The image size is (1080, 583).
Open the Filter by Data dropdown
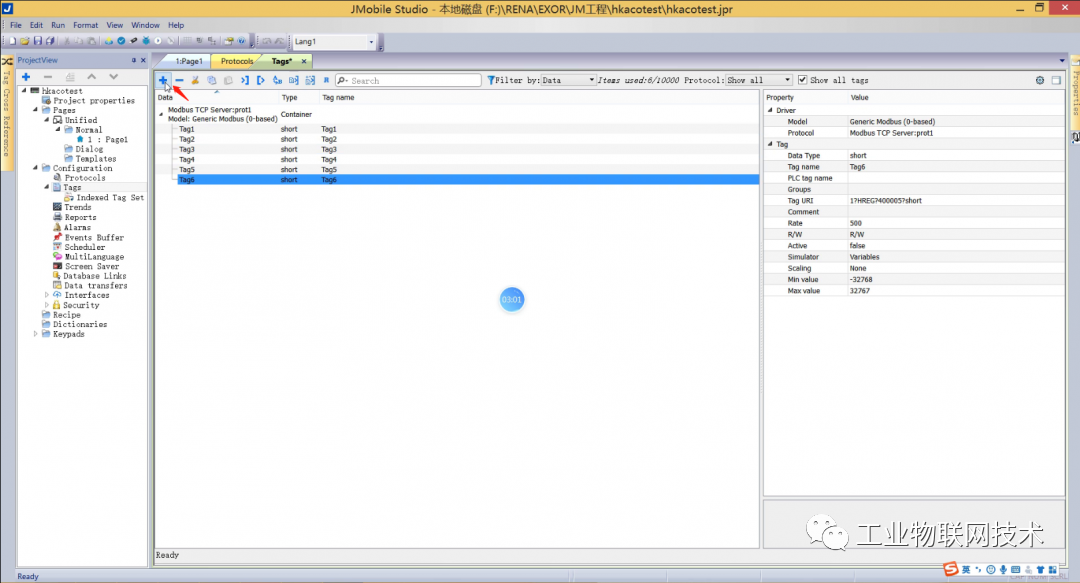593,80
